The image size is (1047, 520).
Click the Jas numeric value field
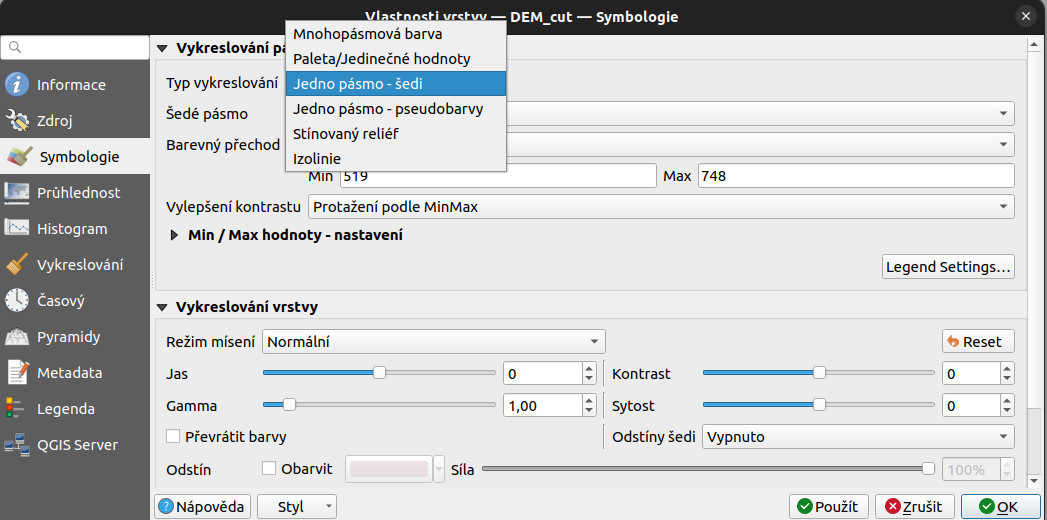[x=542, y=373]
